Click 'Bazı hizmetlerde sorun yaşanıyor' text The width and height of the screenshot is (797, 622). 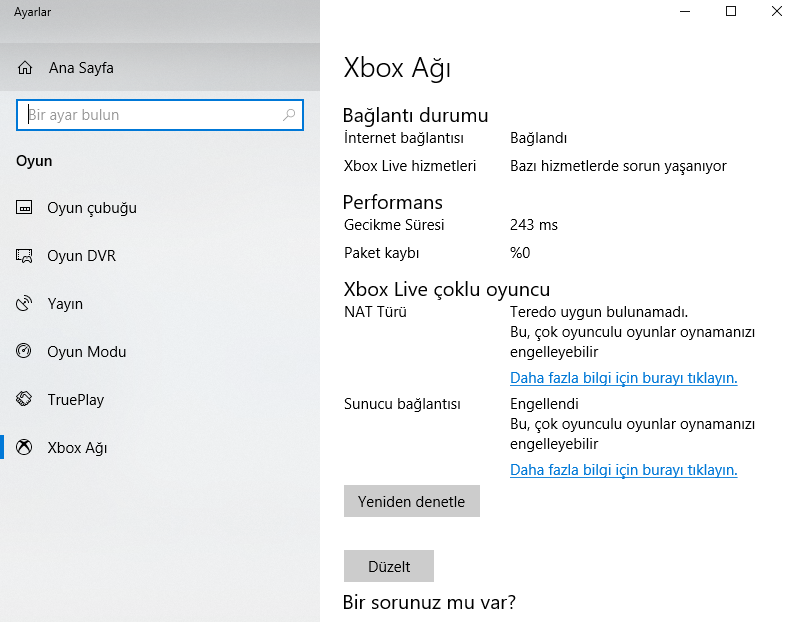pos(618,166)
